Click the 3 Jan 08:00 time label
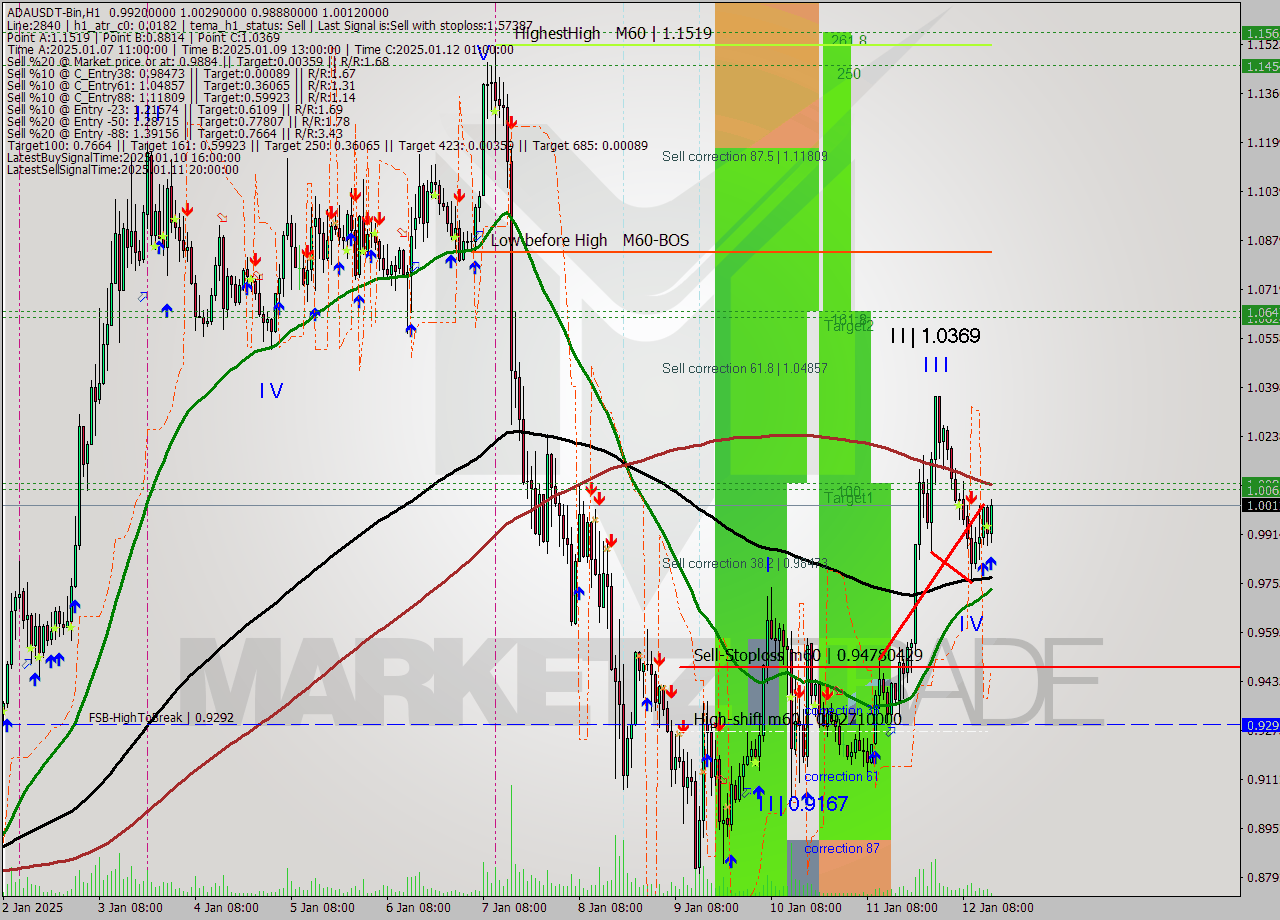1280x920 pixels. coord(130,908)
